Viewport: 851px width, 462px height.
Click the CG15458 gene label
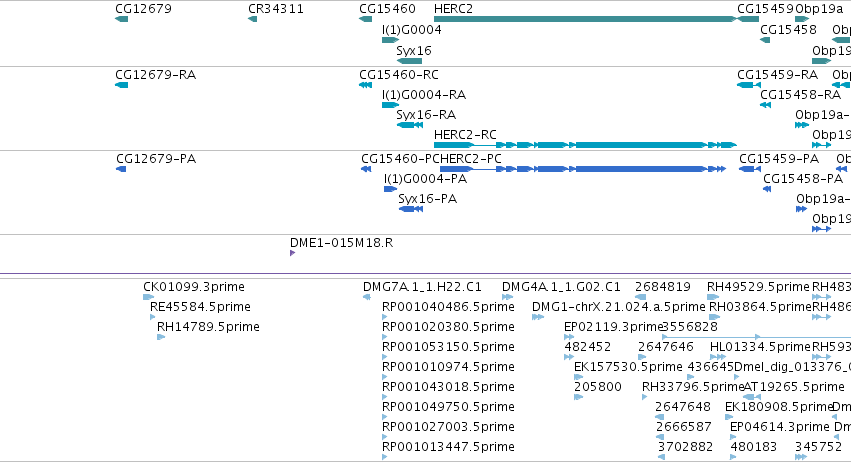click(788, 30)
